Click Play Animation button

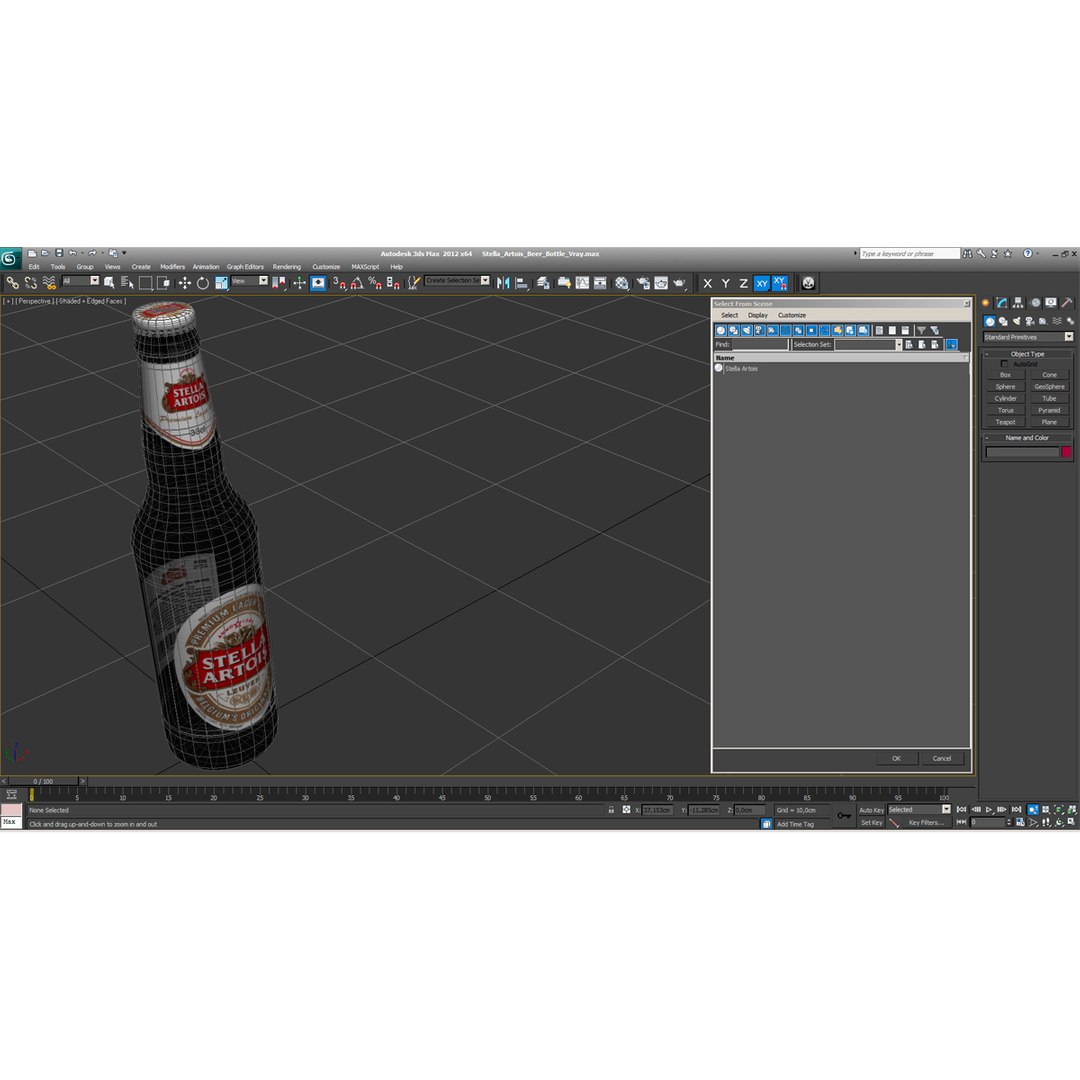(988, 809)
